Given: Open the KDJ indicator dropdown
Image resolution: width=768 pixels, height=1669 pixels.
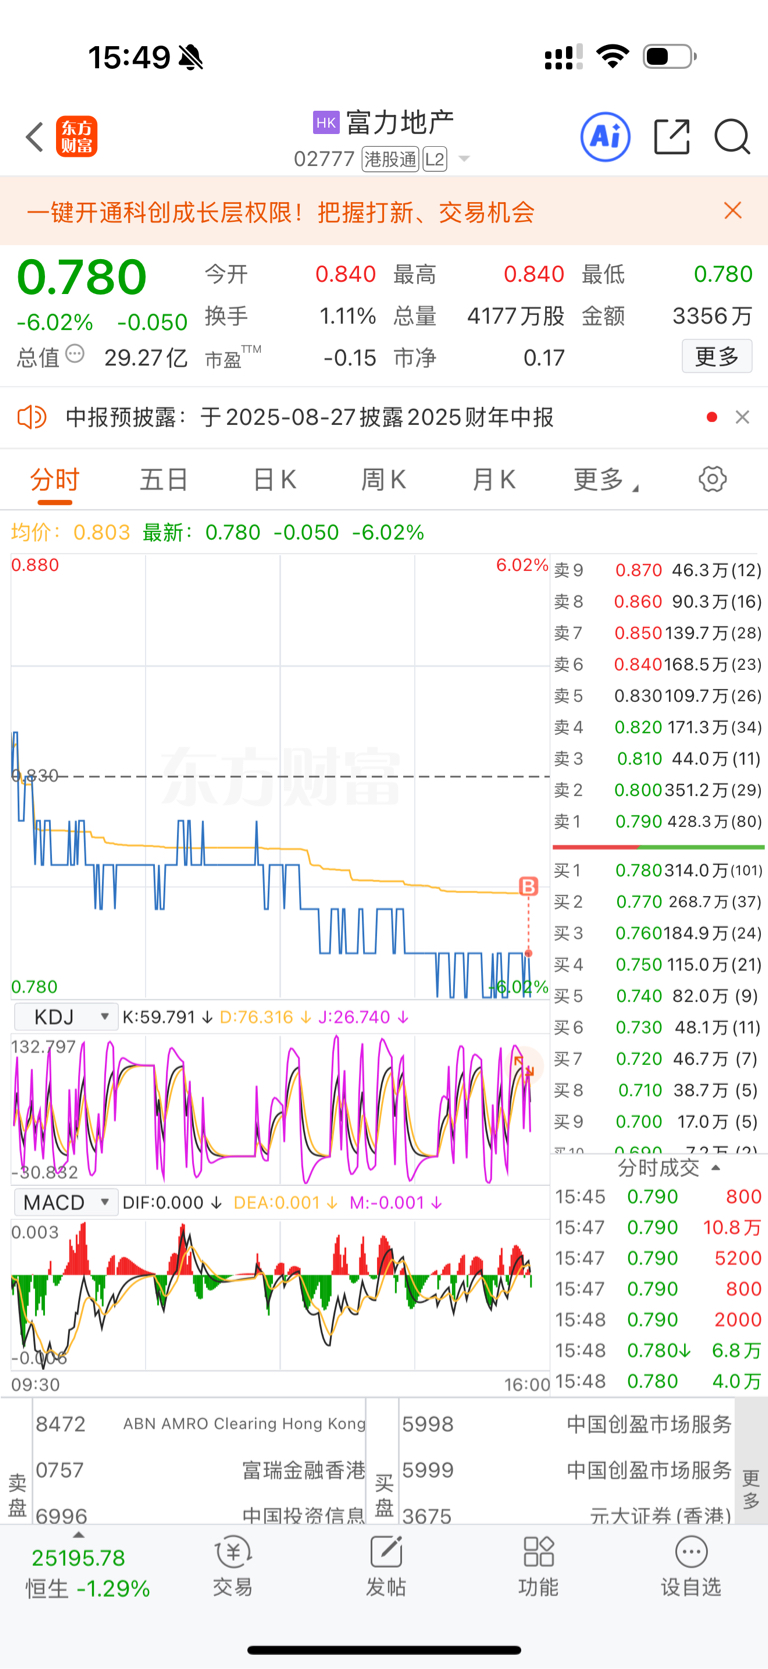Looking at the screenshot, I should (65, 1017).
